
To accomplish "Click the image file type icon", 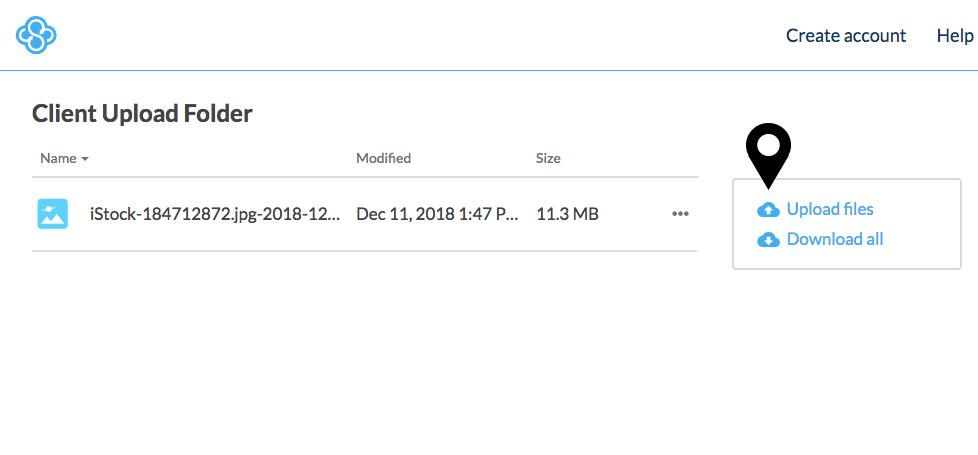I will coord(52,213).
